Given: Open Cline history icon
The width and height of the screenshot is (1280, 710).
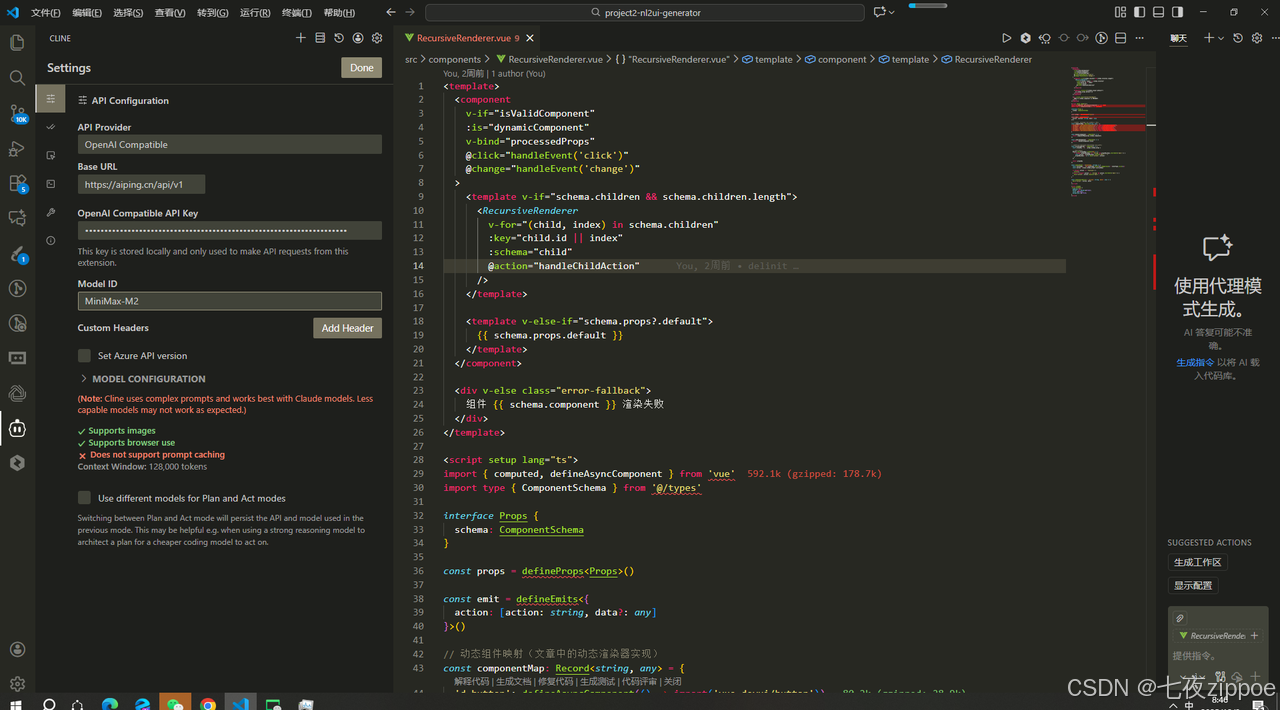Looking at the screenshot, I should point(339,38).
